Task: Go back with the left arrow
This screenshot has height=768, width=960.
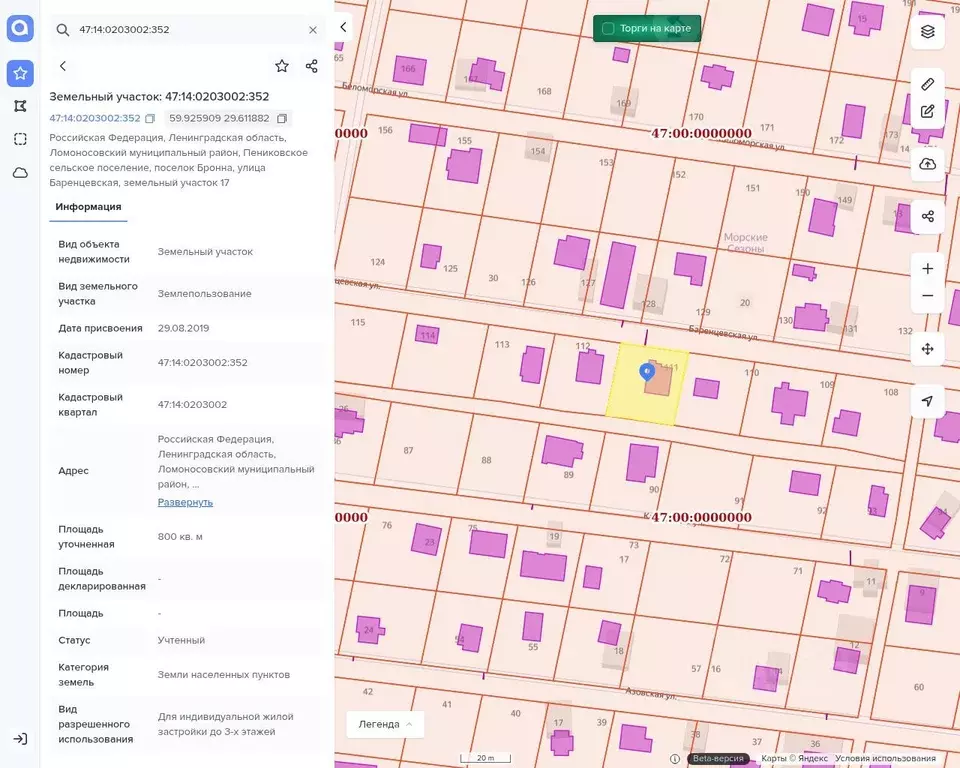Action: click(x=62, y=66)
